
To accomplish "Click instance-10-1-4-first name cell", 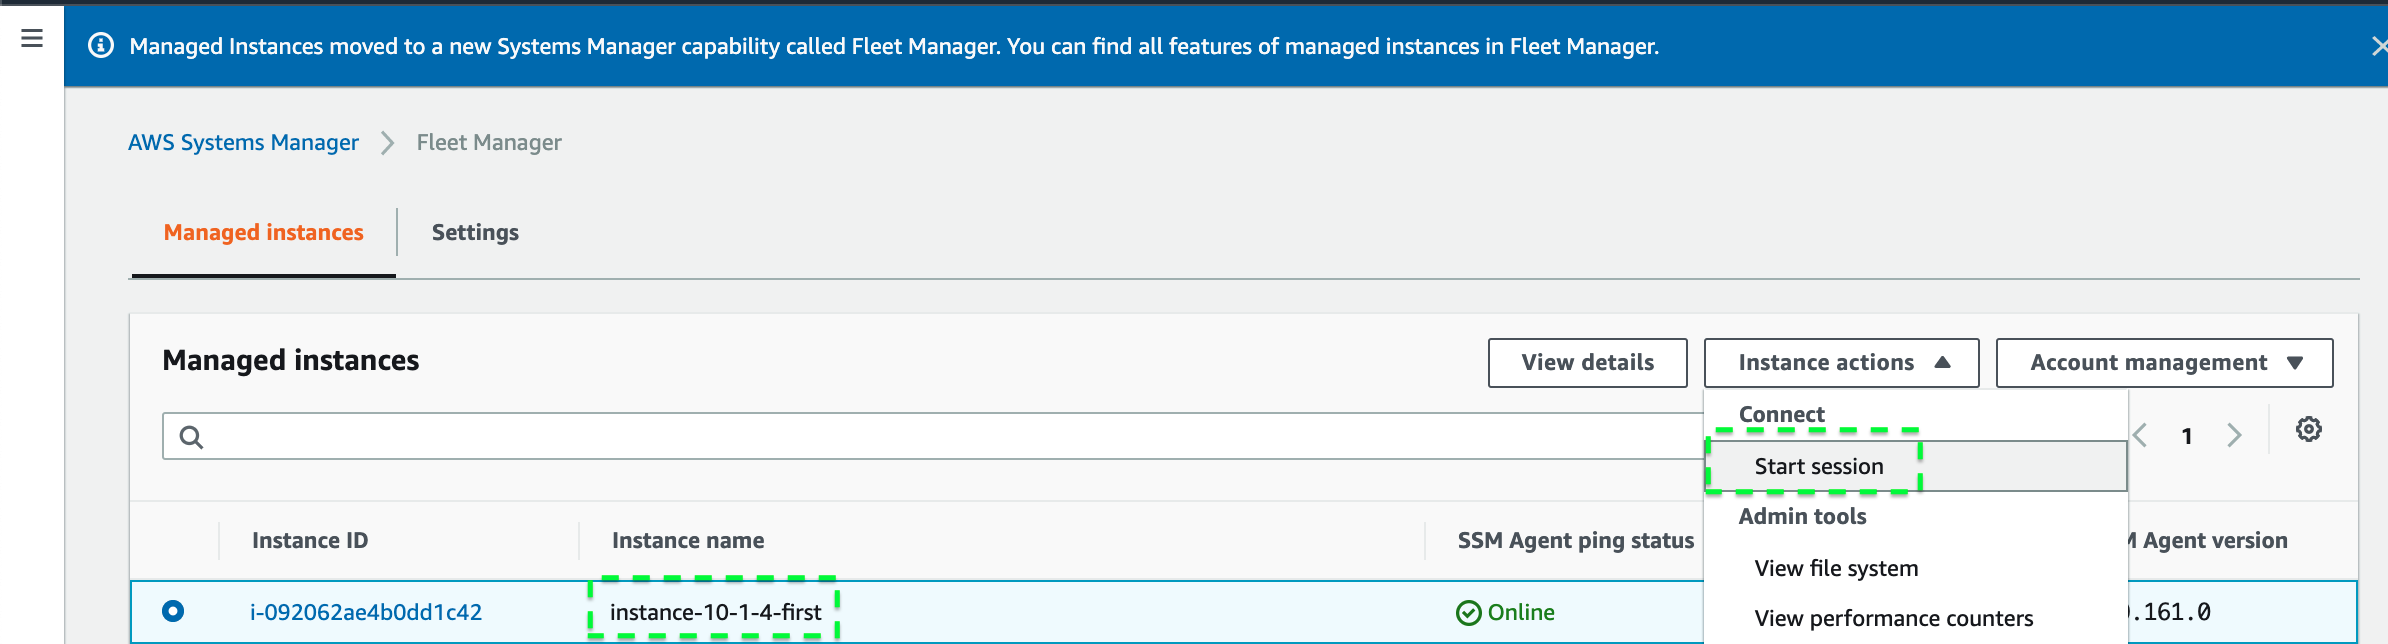I will (x=715, y=612).
